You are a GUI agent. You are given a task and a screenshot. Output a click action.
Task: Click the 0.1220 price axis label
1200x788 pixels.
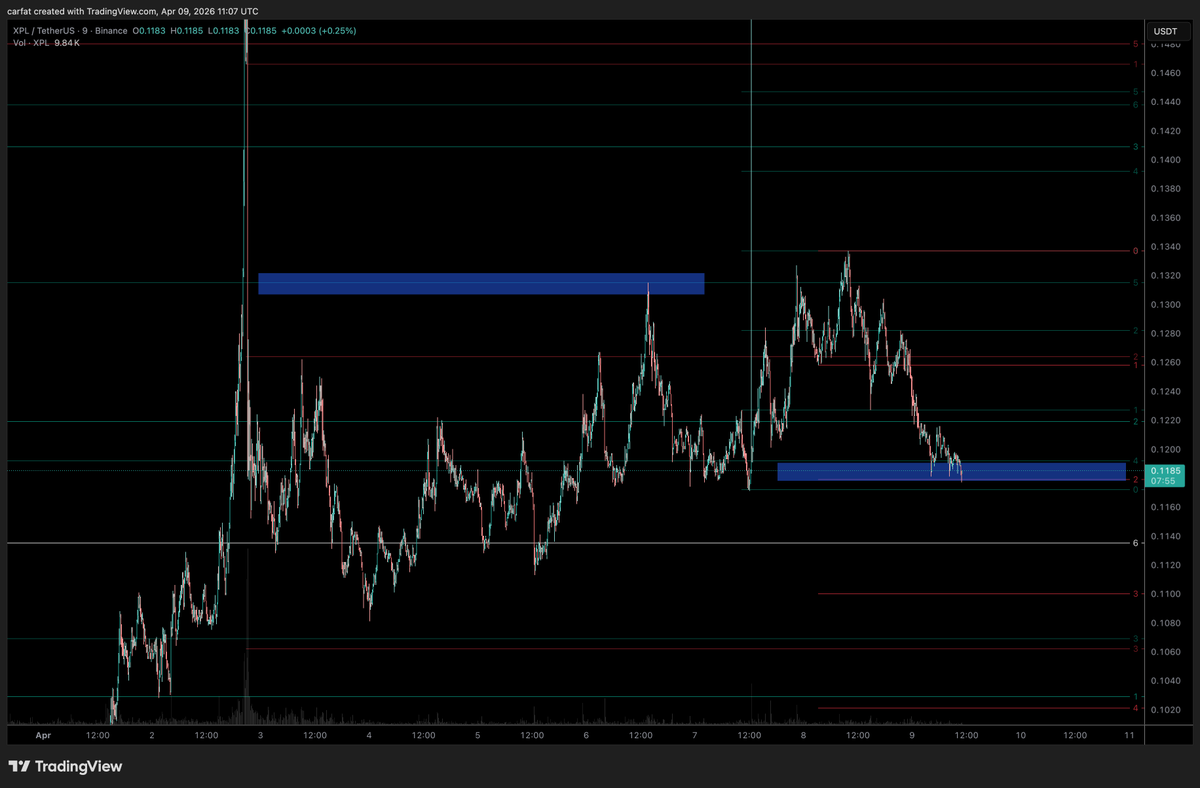1164,421
